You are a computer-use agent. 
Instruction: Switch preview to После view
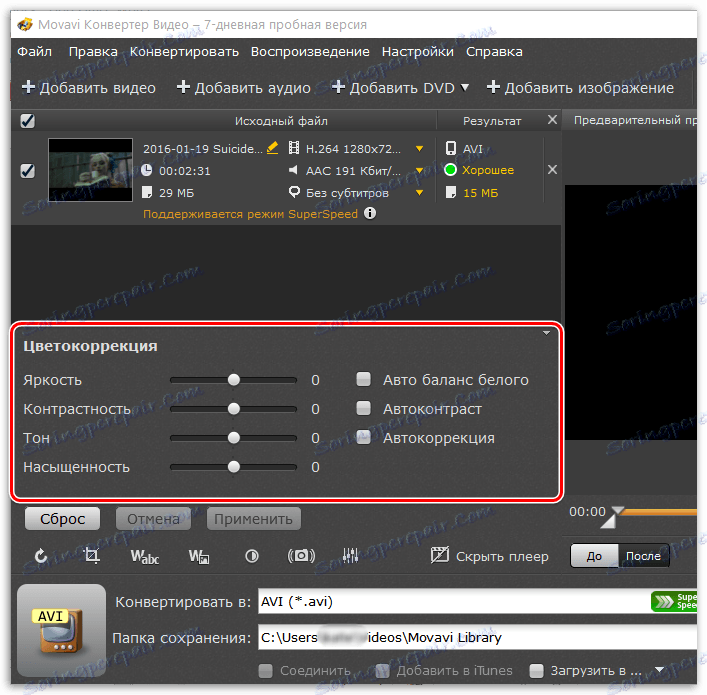tap(643, 556)
